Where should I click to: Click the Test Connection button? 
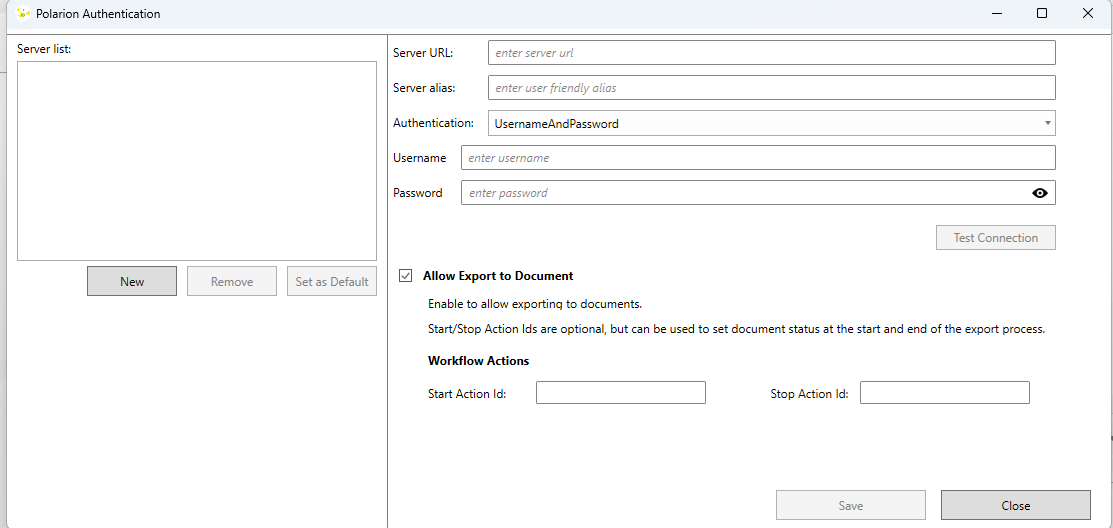(996, 238)
